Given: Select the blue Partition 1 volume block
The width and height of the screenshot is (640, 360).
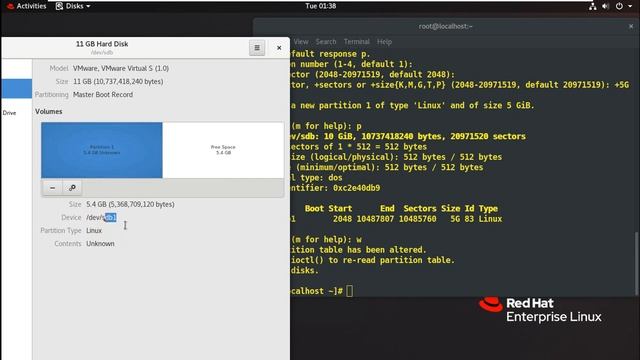Looking at the screenshot, I should pyautogui.click(x=102, y=150).
